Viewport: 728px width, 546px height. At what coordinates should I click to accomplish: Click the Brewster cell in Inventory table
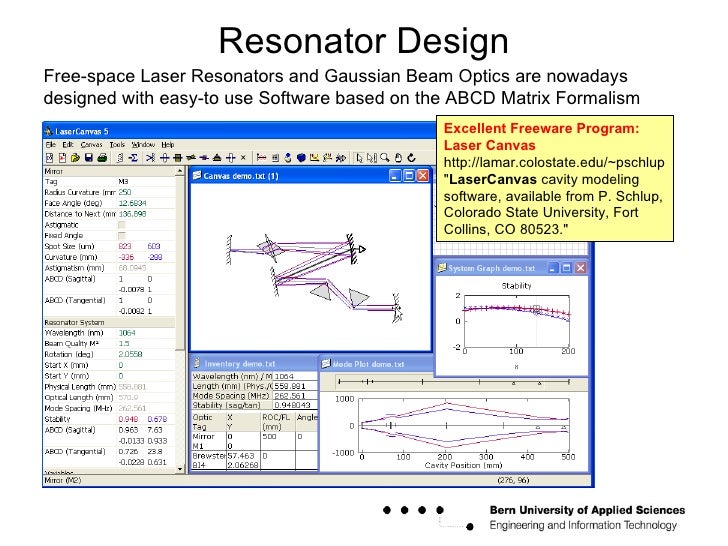pyautogui.click(x=208, y=456)
